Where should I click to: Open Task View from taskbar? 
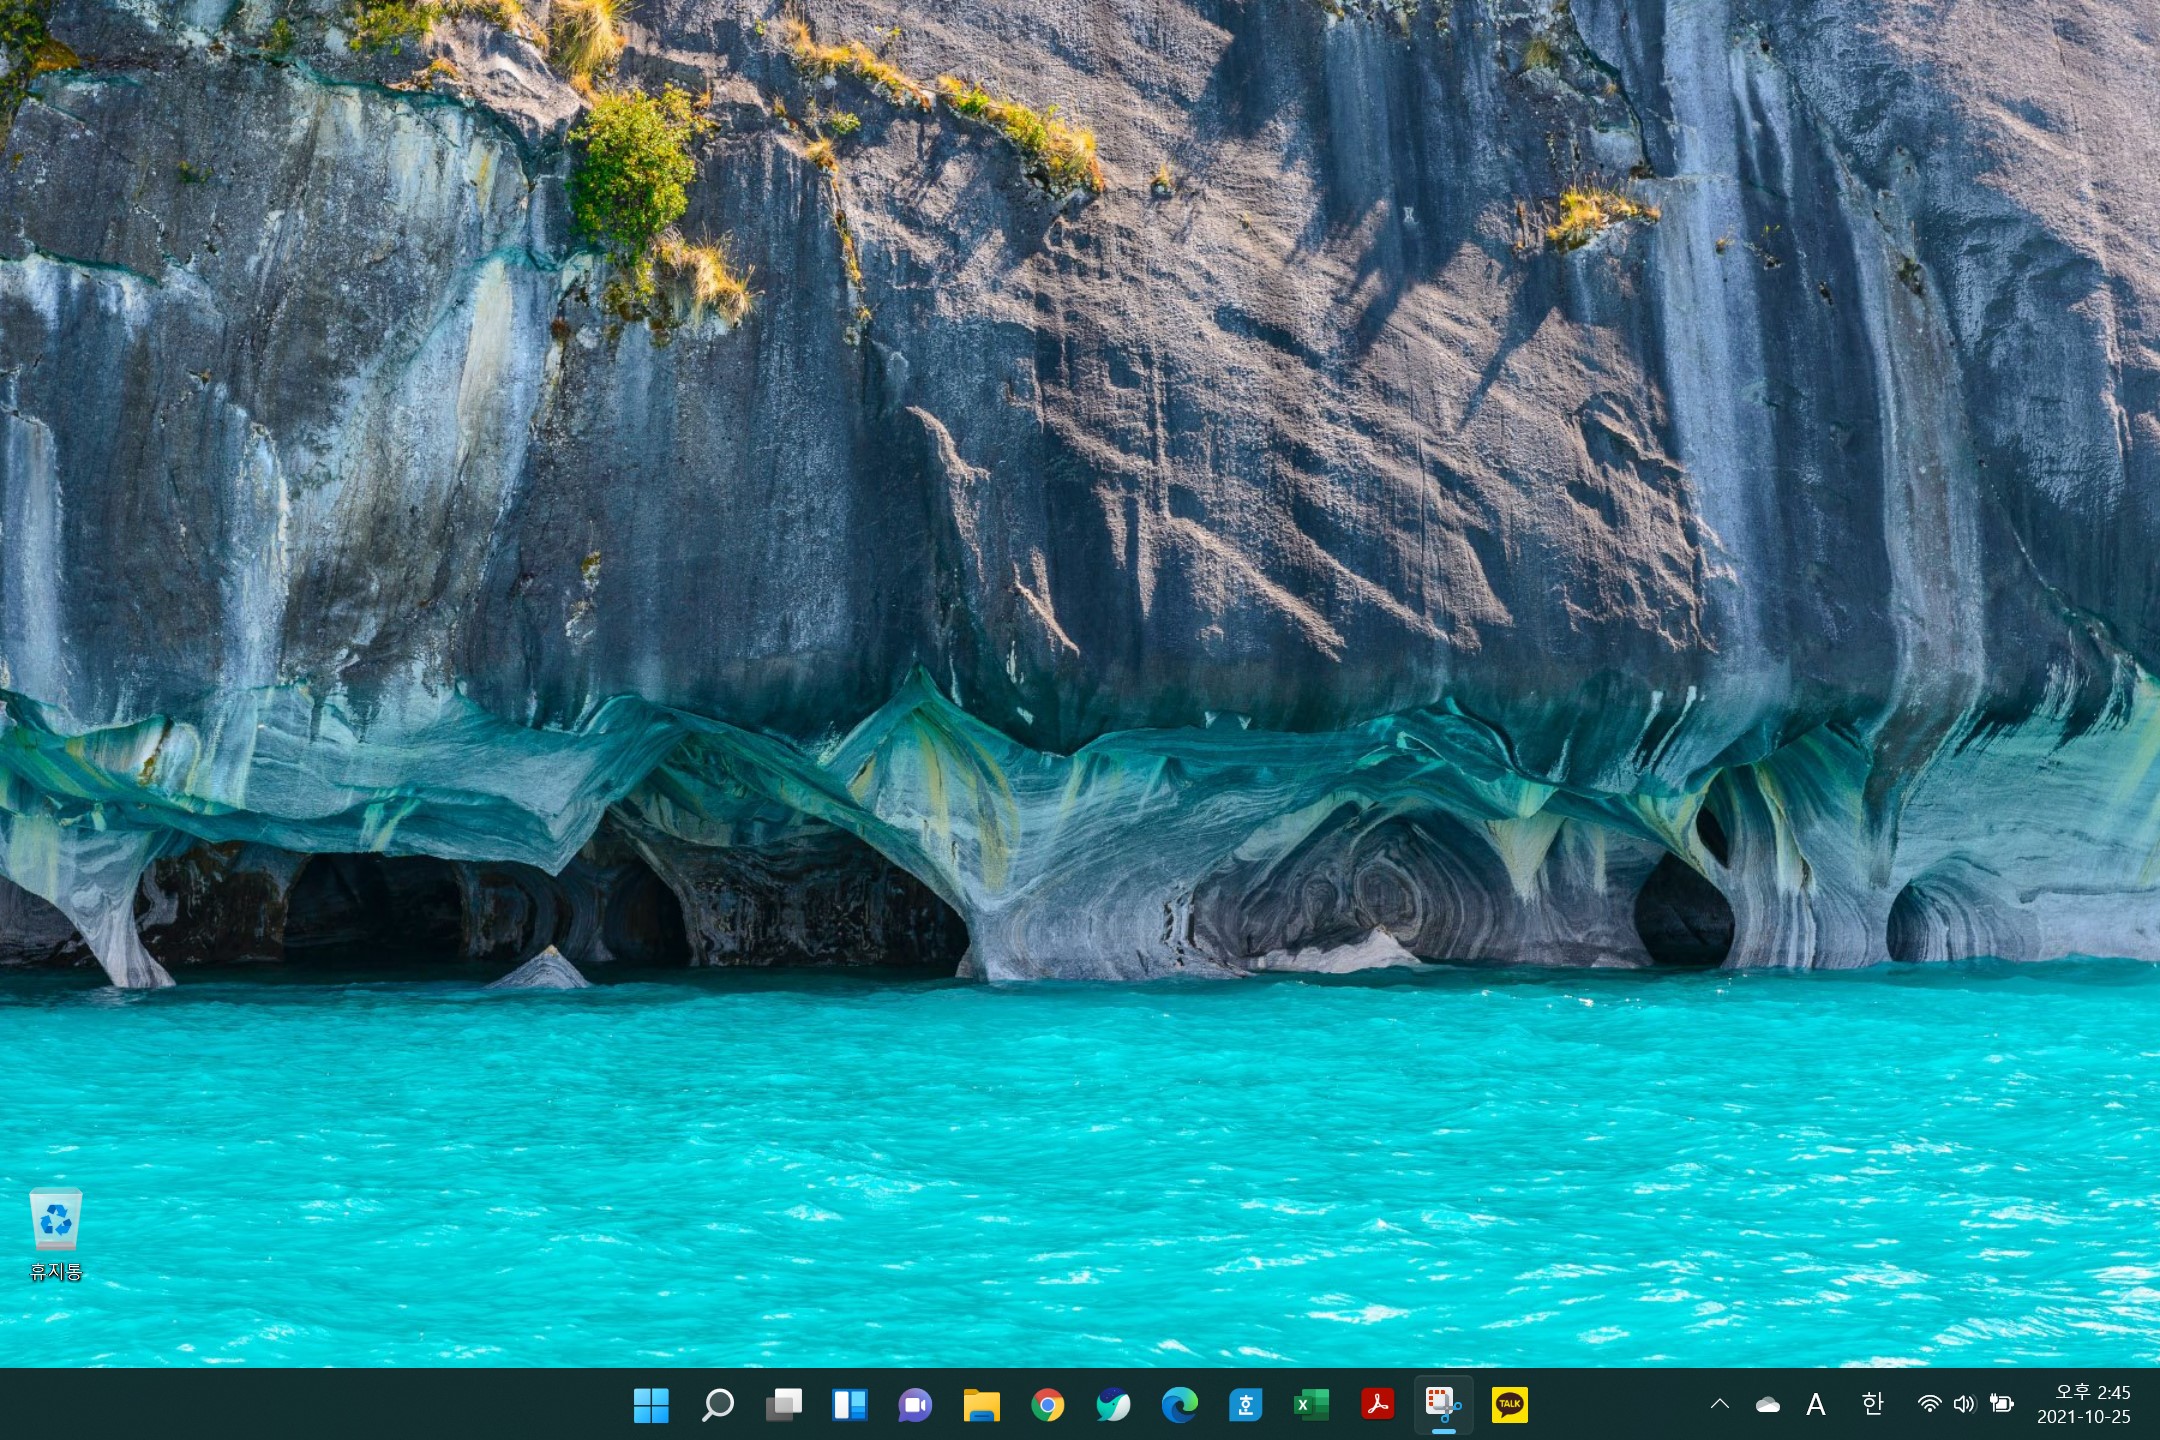pos(783,1405)
